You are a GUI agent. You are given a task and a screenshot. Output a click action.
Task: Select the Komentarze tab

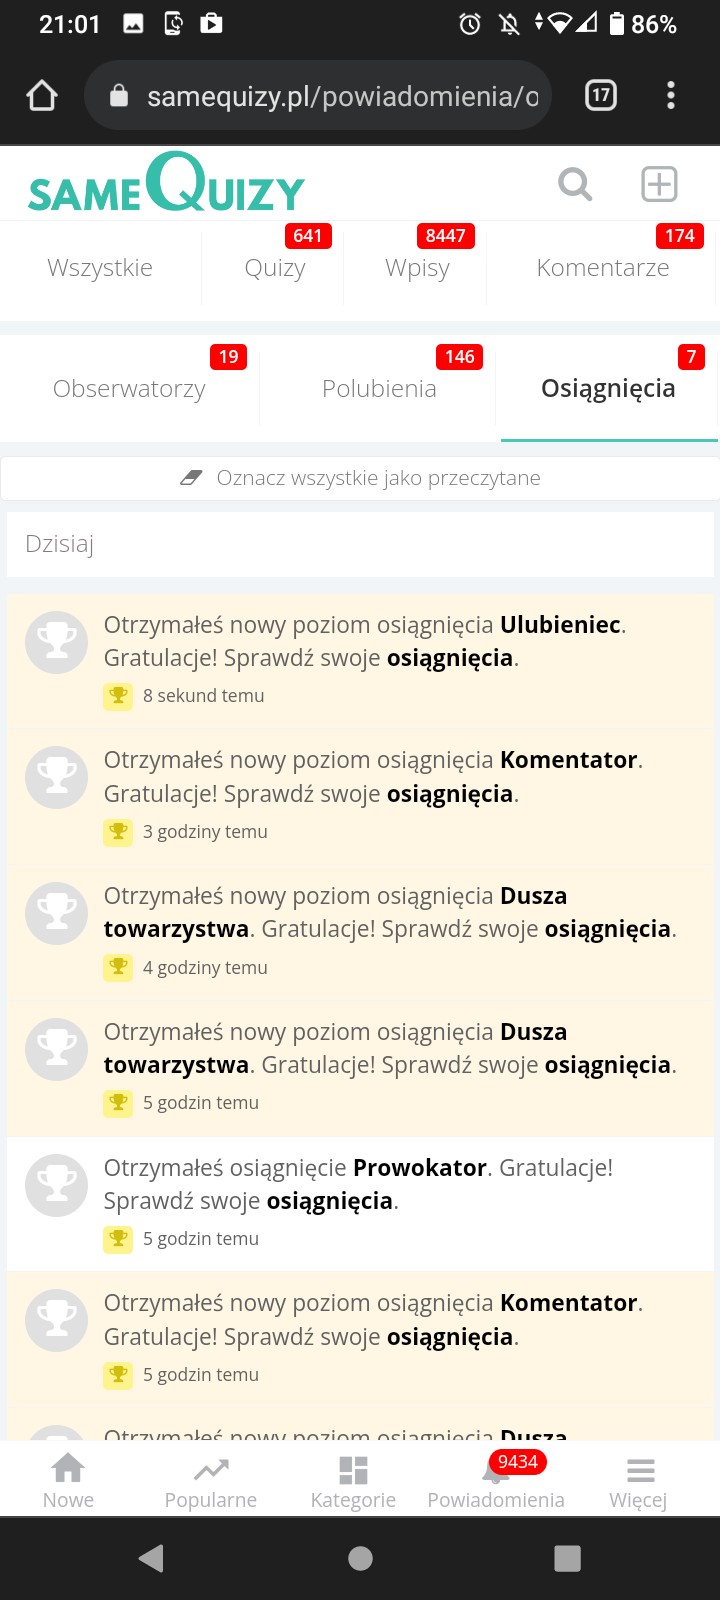tap(602, 268)
